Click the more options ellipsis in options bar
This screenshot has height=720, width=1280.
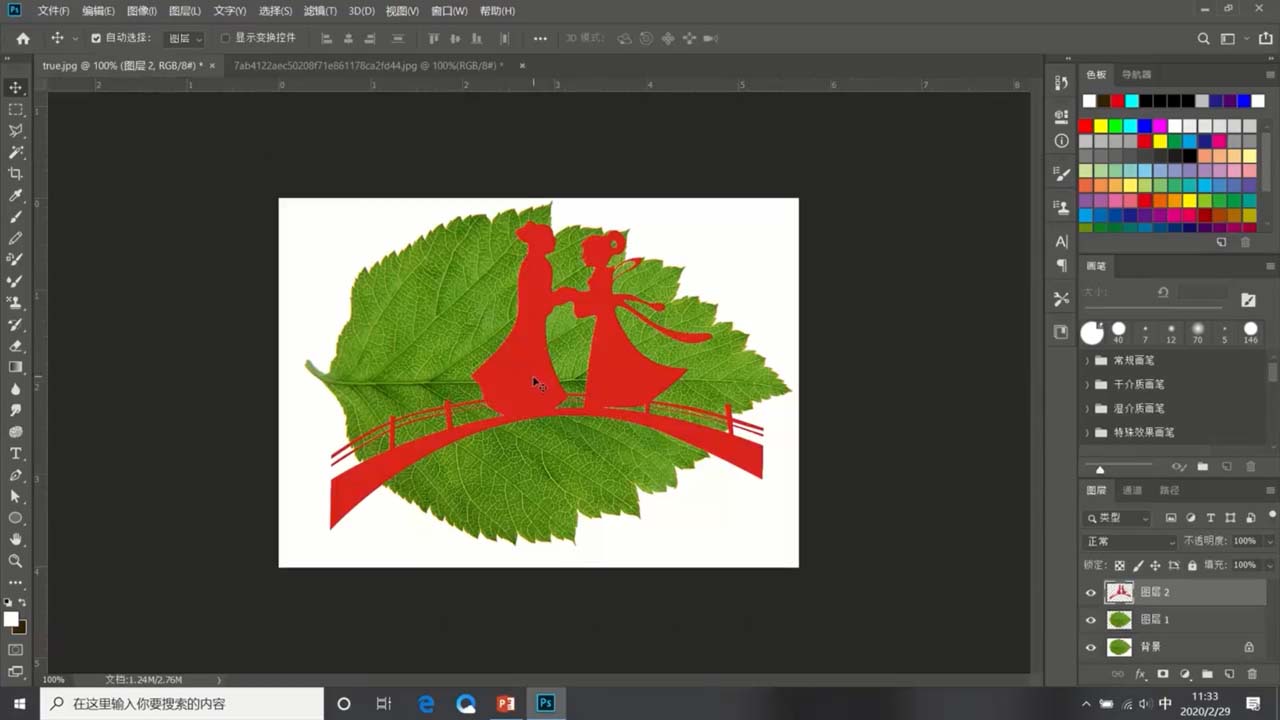[540, 39]
